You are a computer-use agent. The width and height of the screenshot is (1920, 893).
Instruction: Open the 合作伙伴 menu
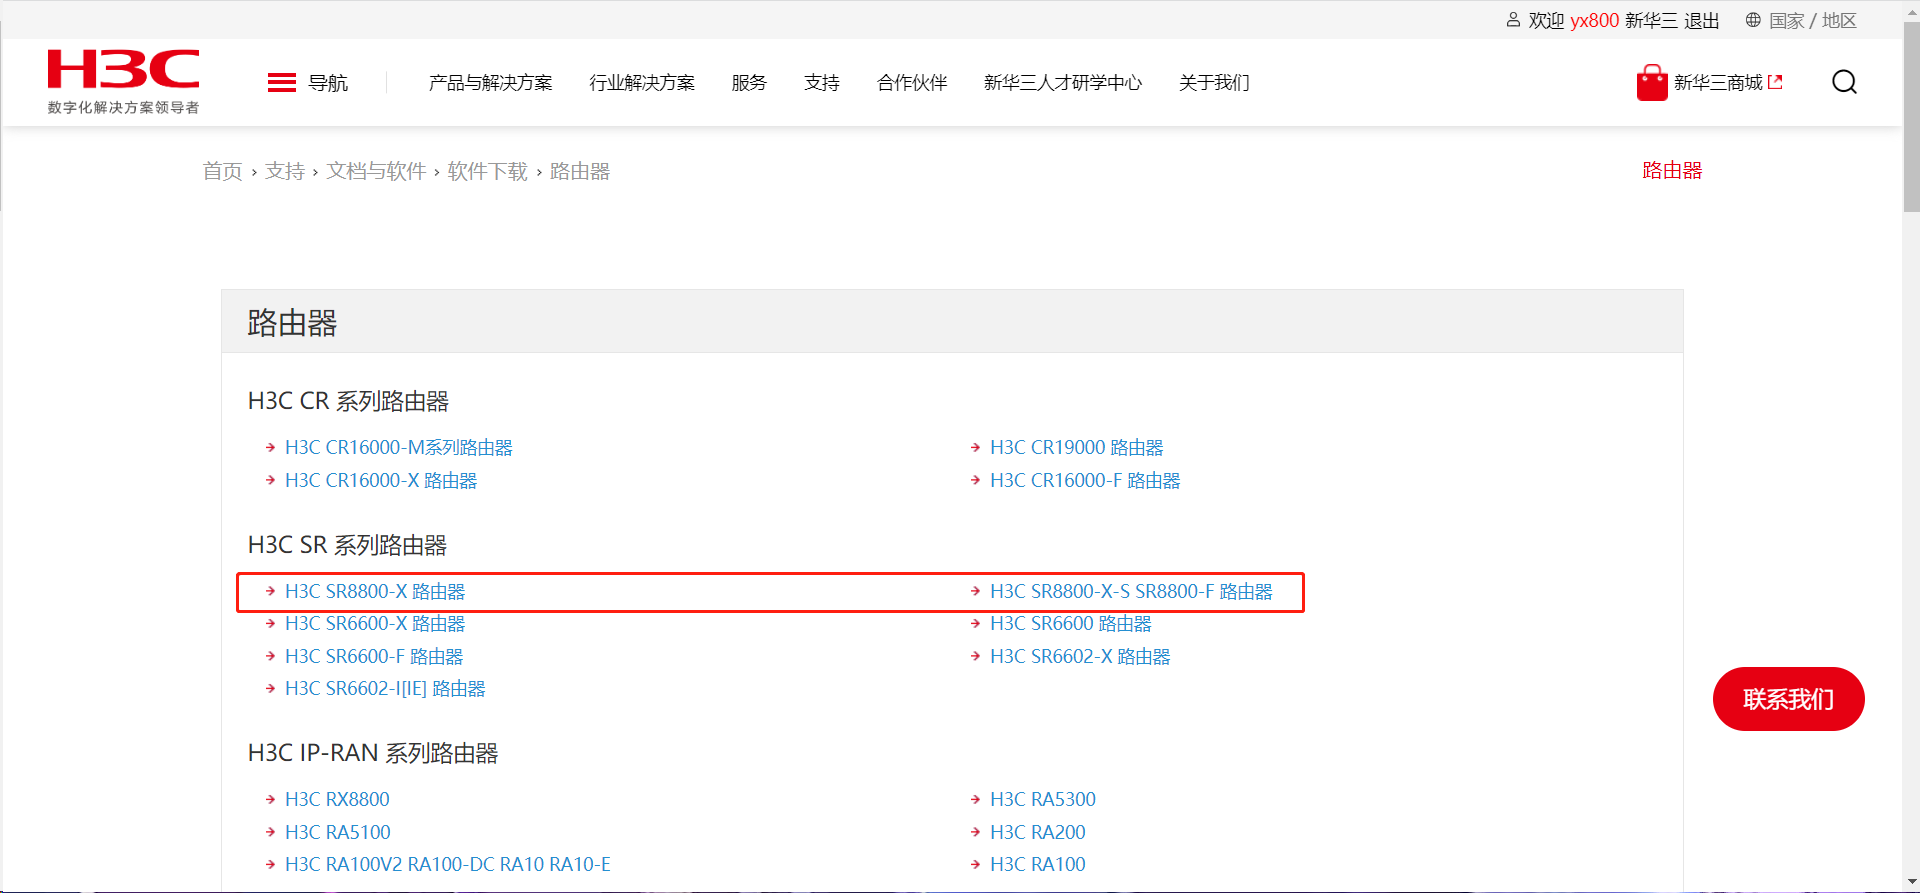click(912, 83)
